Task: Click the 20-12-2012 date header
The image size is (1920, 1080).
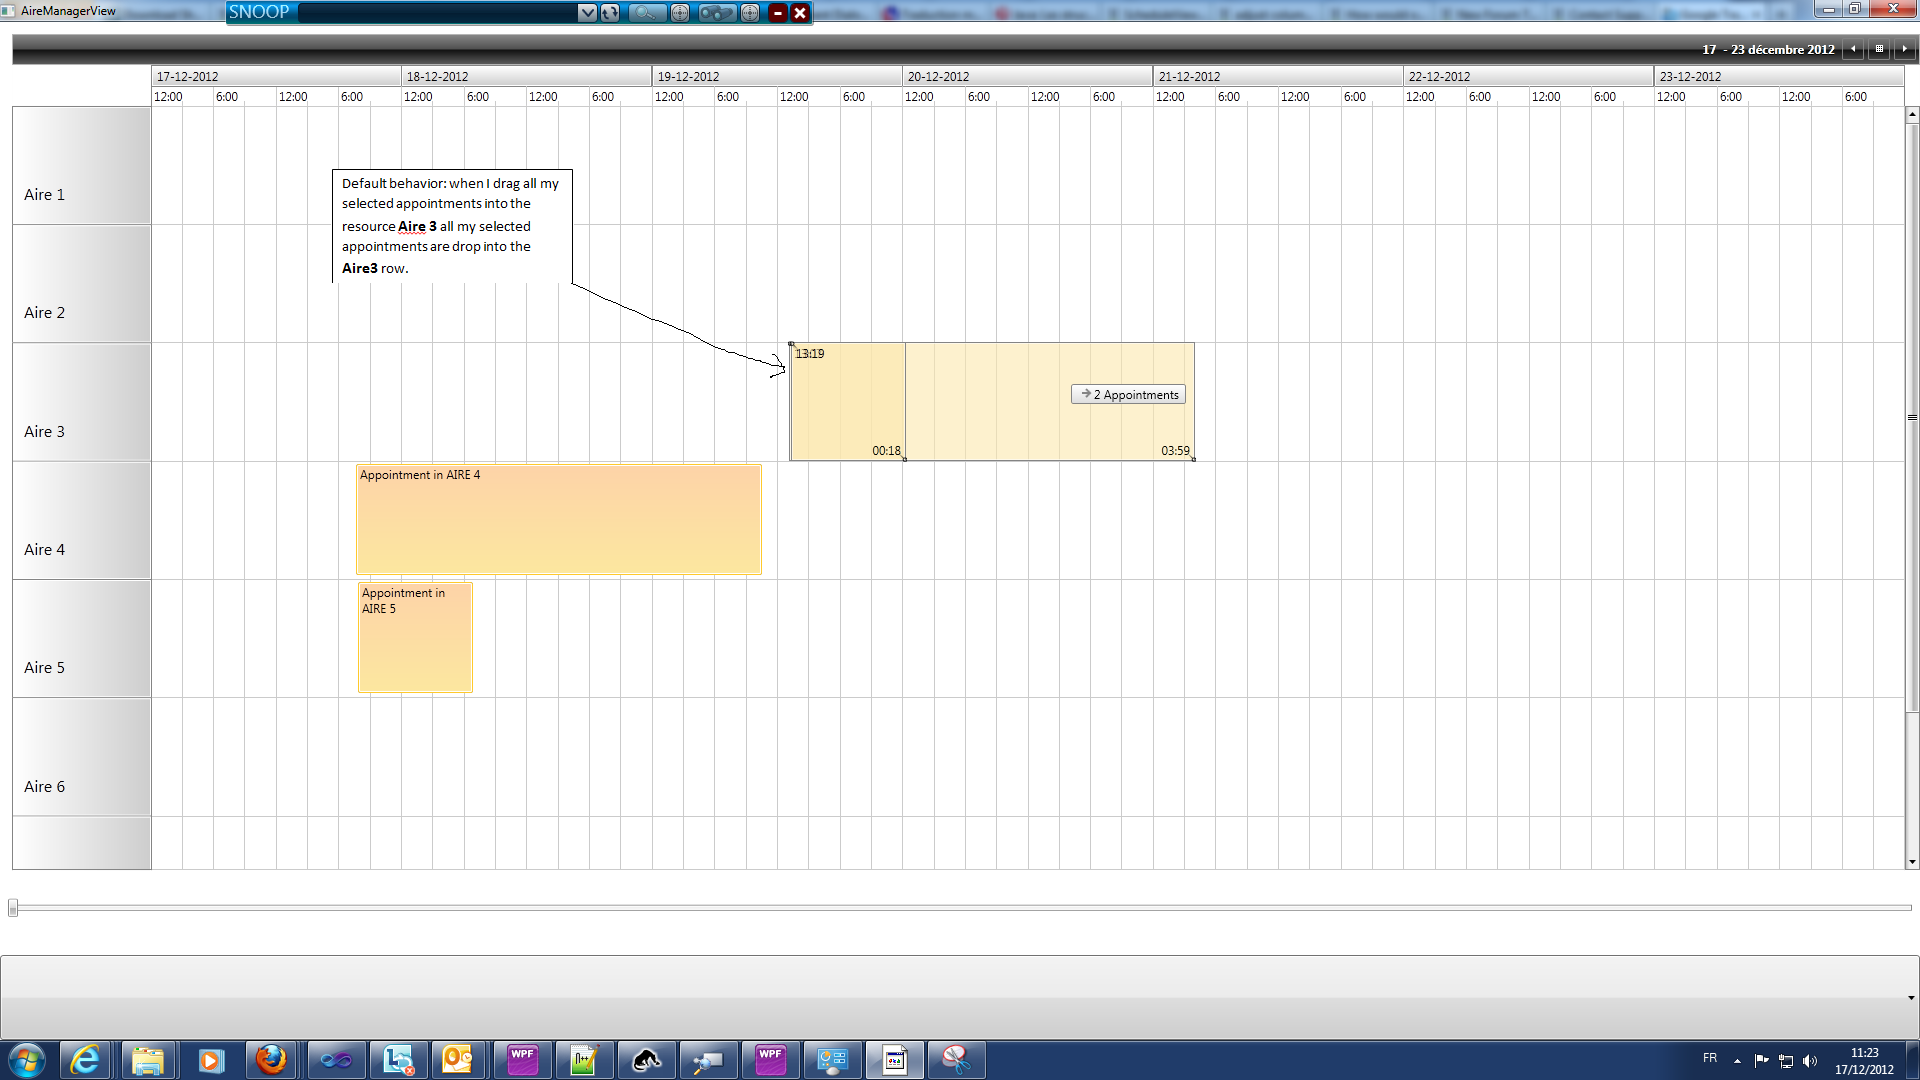Action: coord(1027,77)
